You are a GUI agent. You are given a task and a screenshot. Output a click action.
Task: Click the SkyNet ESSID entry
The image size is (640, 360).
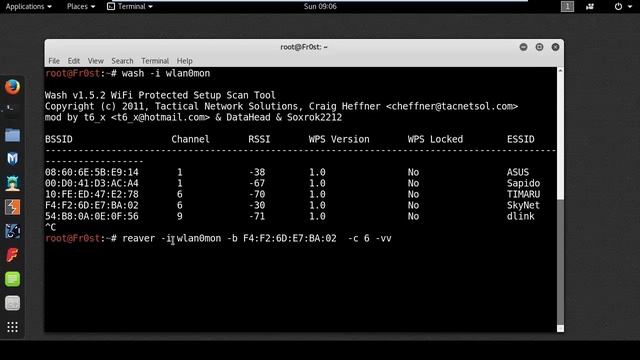pos(523,205)
